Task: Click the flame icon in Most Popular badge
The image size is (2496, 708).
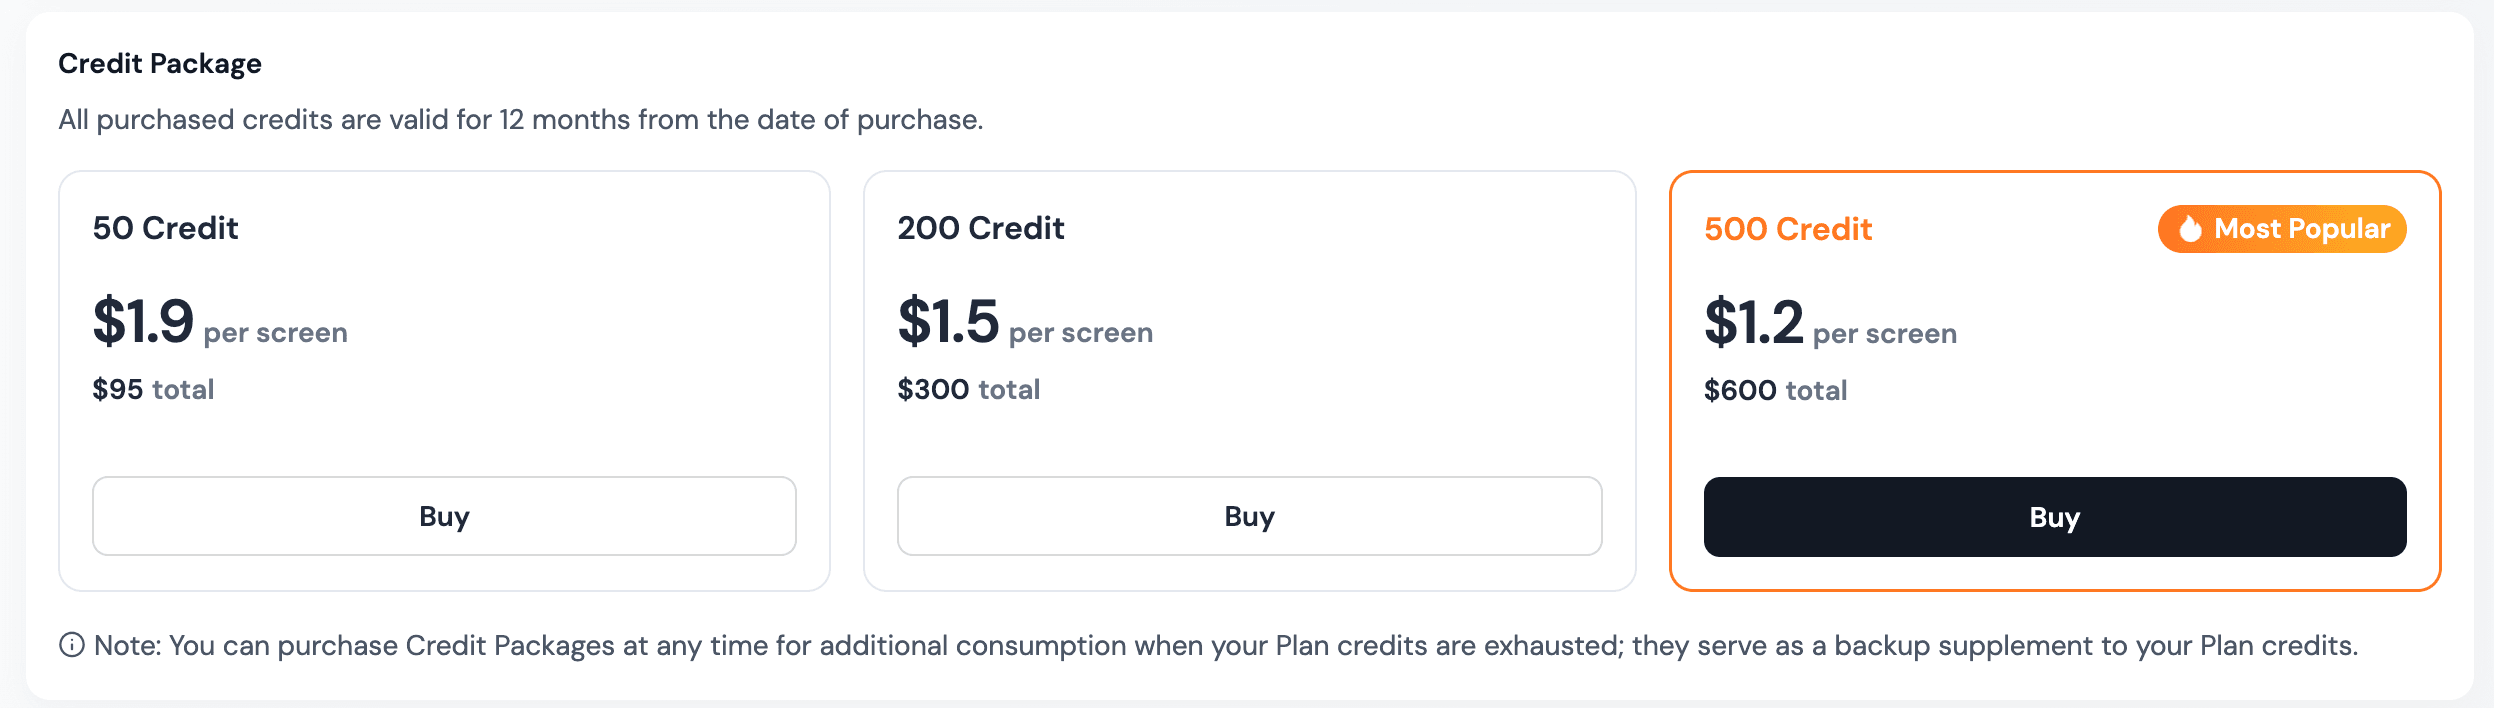Action: click(2191, 229)
